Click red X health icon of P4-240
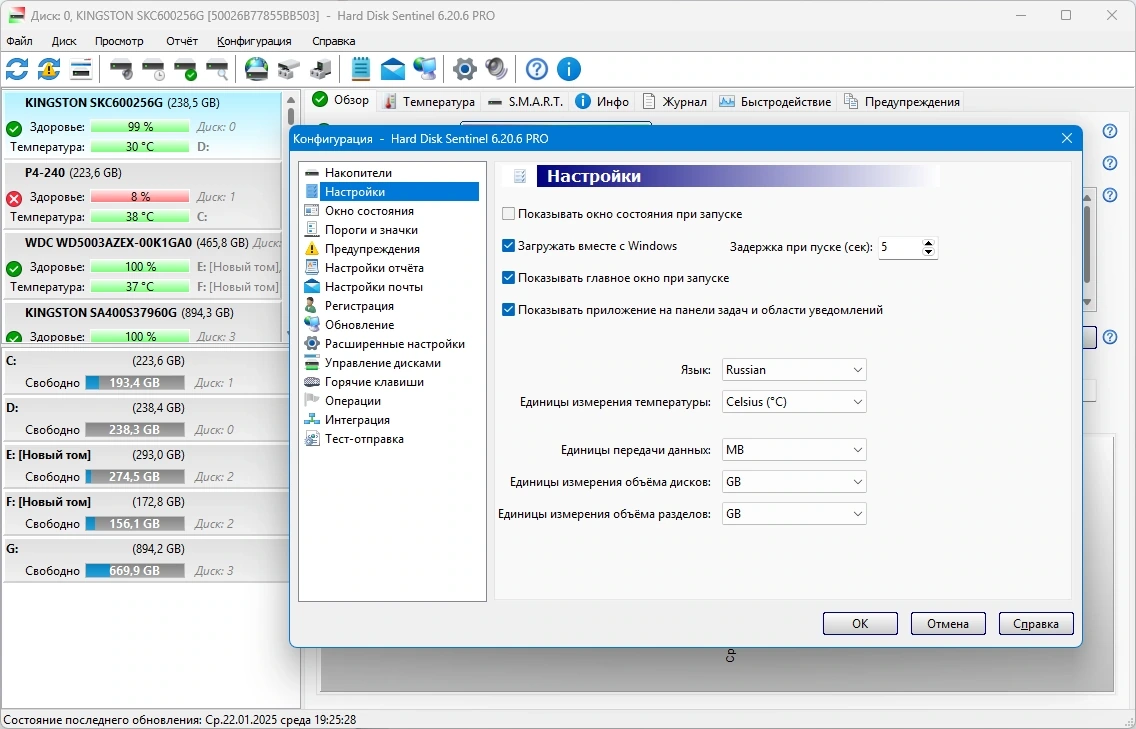This screenshot has width=1136, height=729. pyautogui.click(x=14, y=199)
